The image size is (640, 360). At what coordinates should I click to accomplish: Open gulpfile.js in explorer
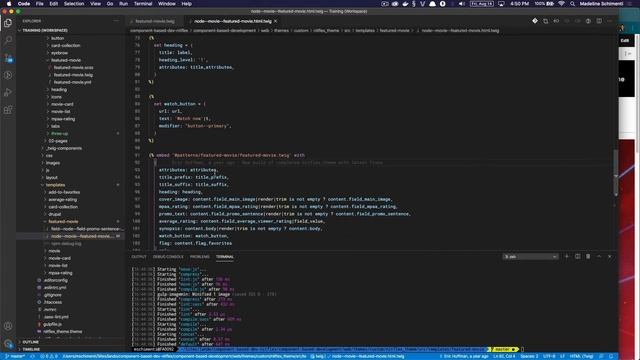52,324
